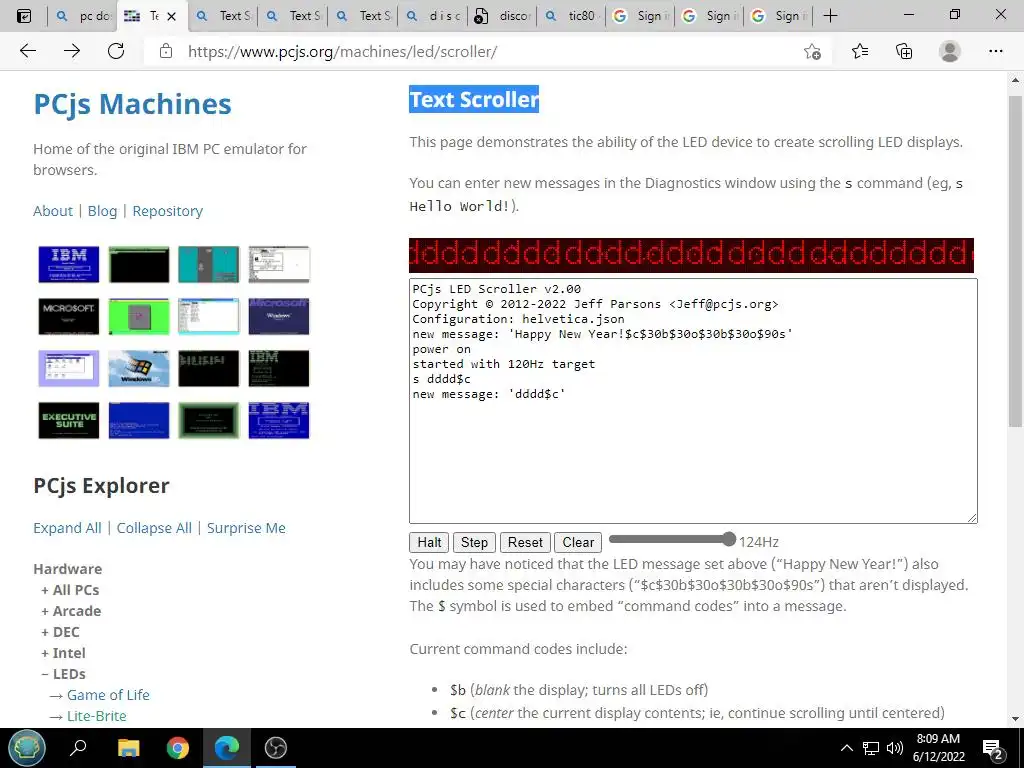Show hidden system tray icons

(846, 748)
